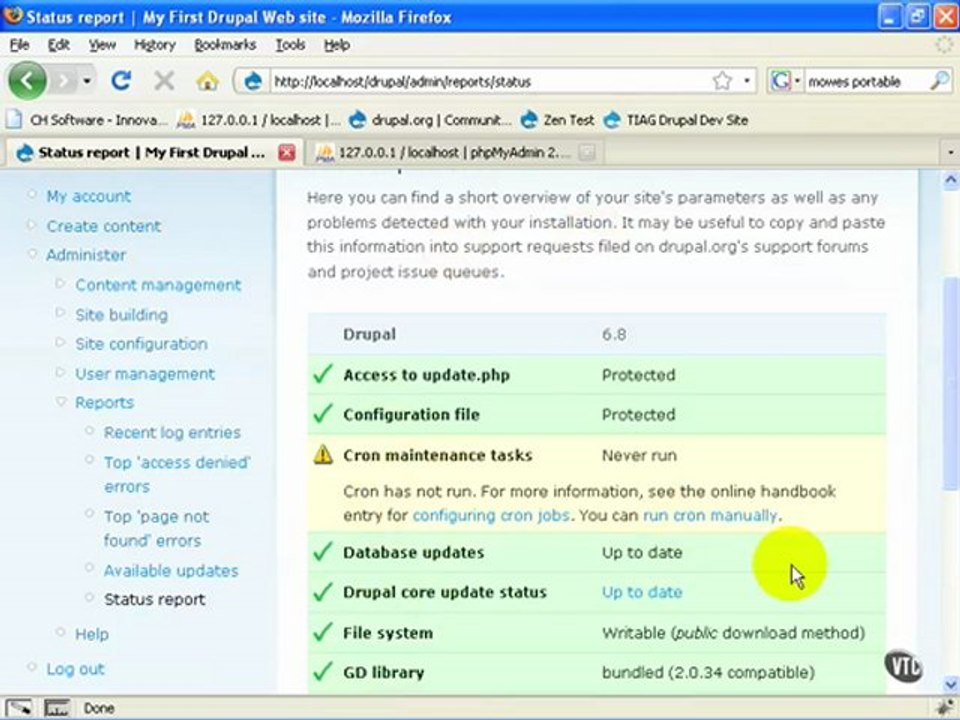
Task: Close the Status report tab
Action: coord(287,152)
